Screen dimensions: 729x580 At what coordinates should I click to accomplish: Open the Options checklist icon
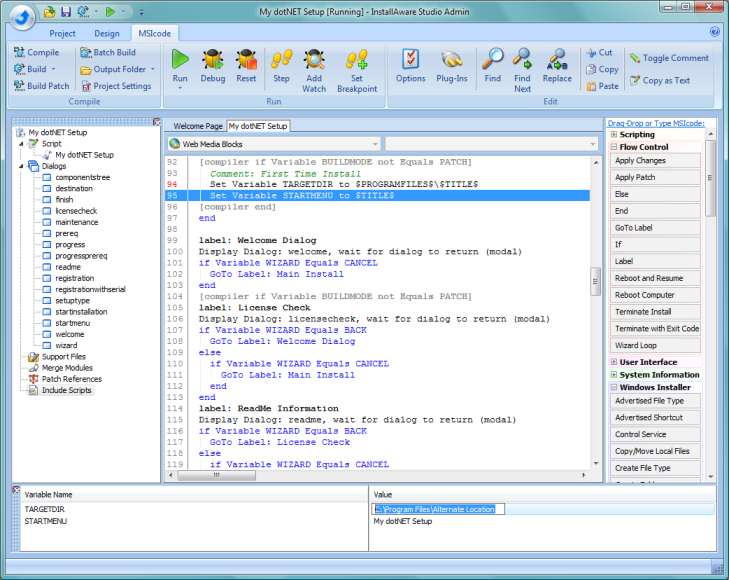(411, 59)
